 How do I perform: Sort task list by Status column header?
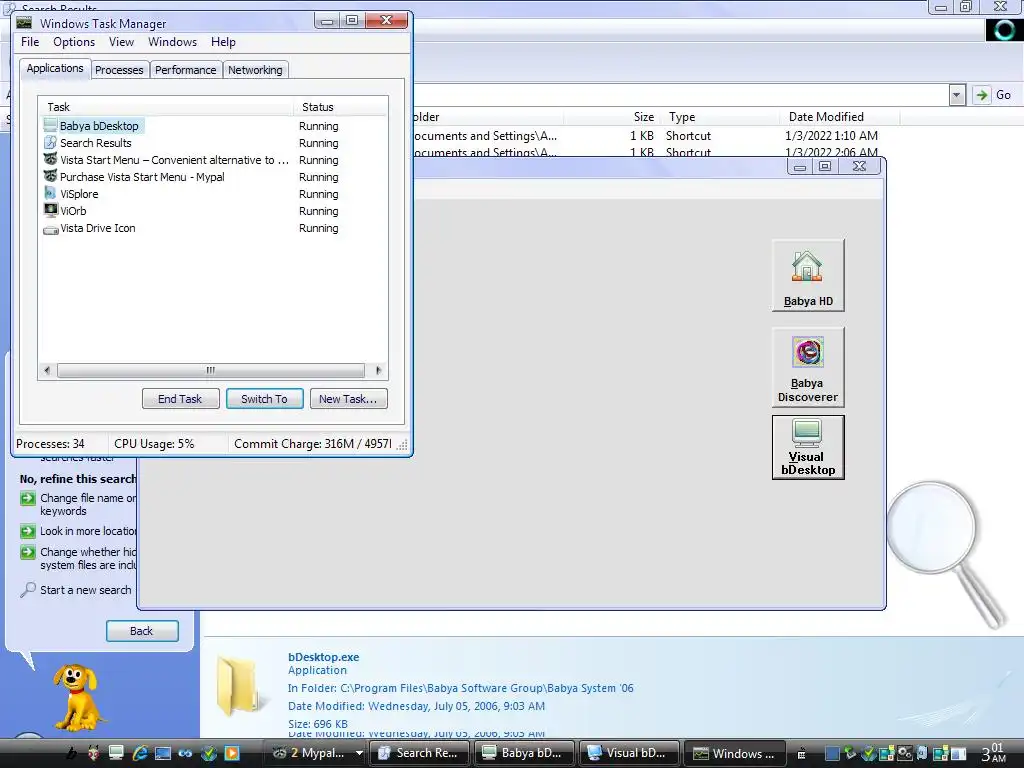(340, 107)
